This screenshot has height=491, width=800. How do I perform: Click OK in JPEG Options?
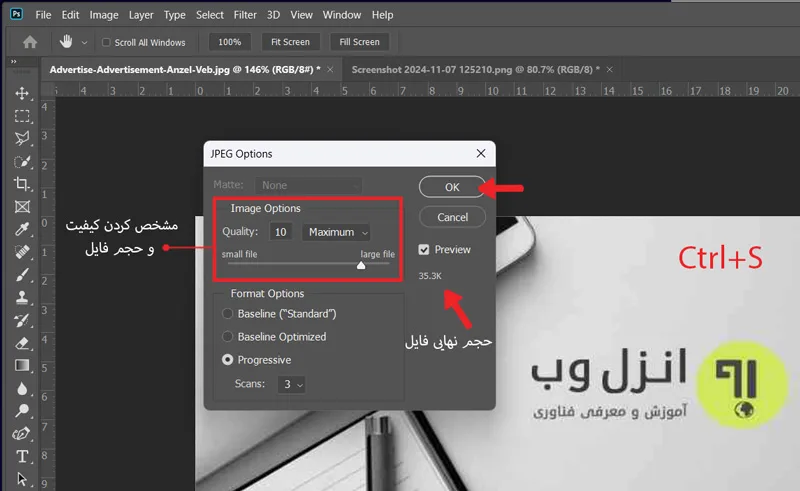click(x=452, y=187)
